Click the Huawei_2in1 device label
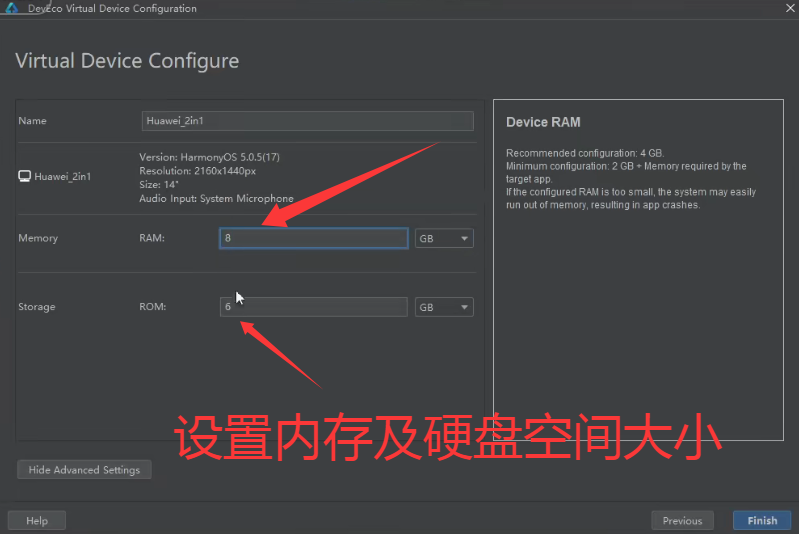This screenshot has width=799, height=534. (x=63, y=176)
